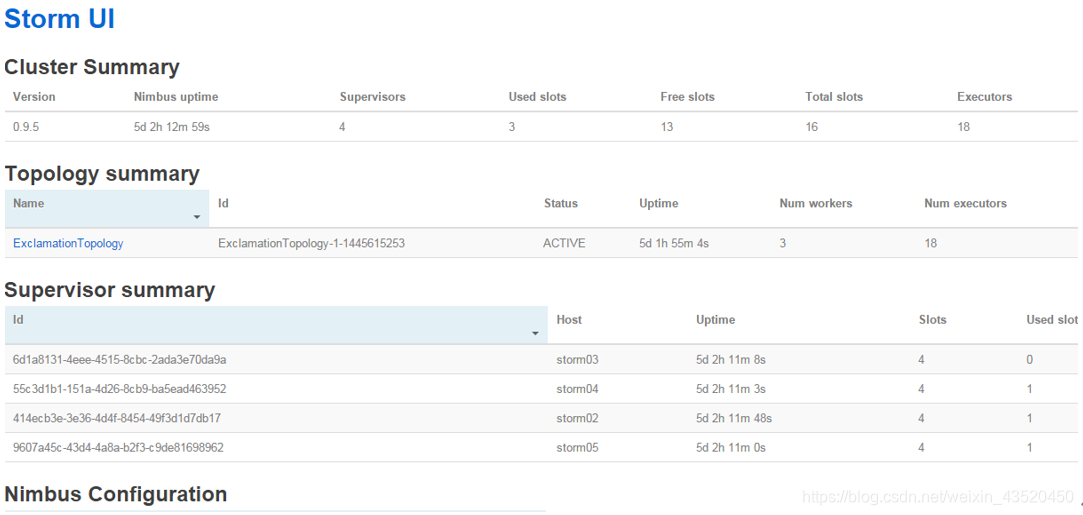Select topology id ExclamationTopology-1-1445615253

point(311,243)
